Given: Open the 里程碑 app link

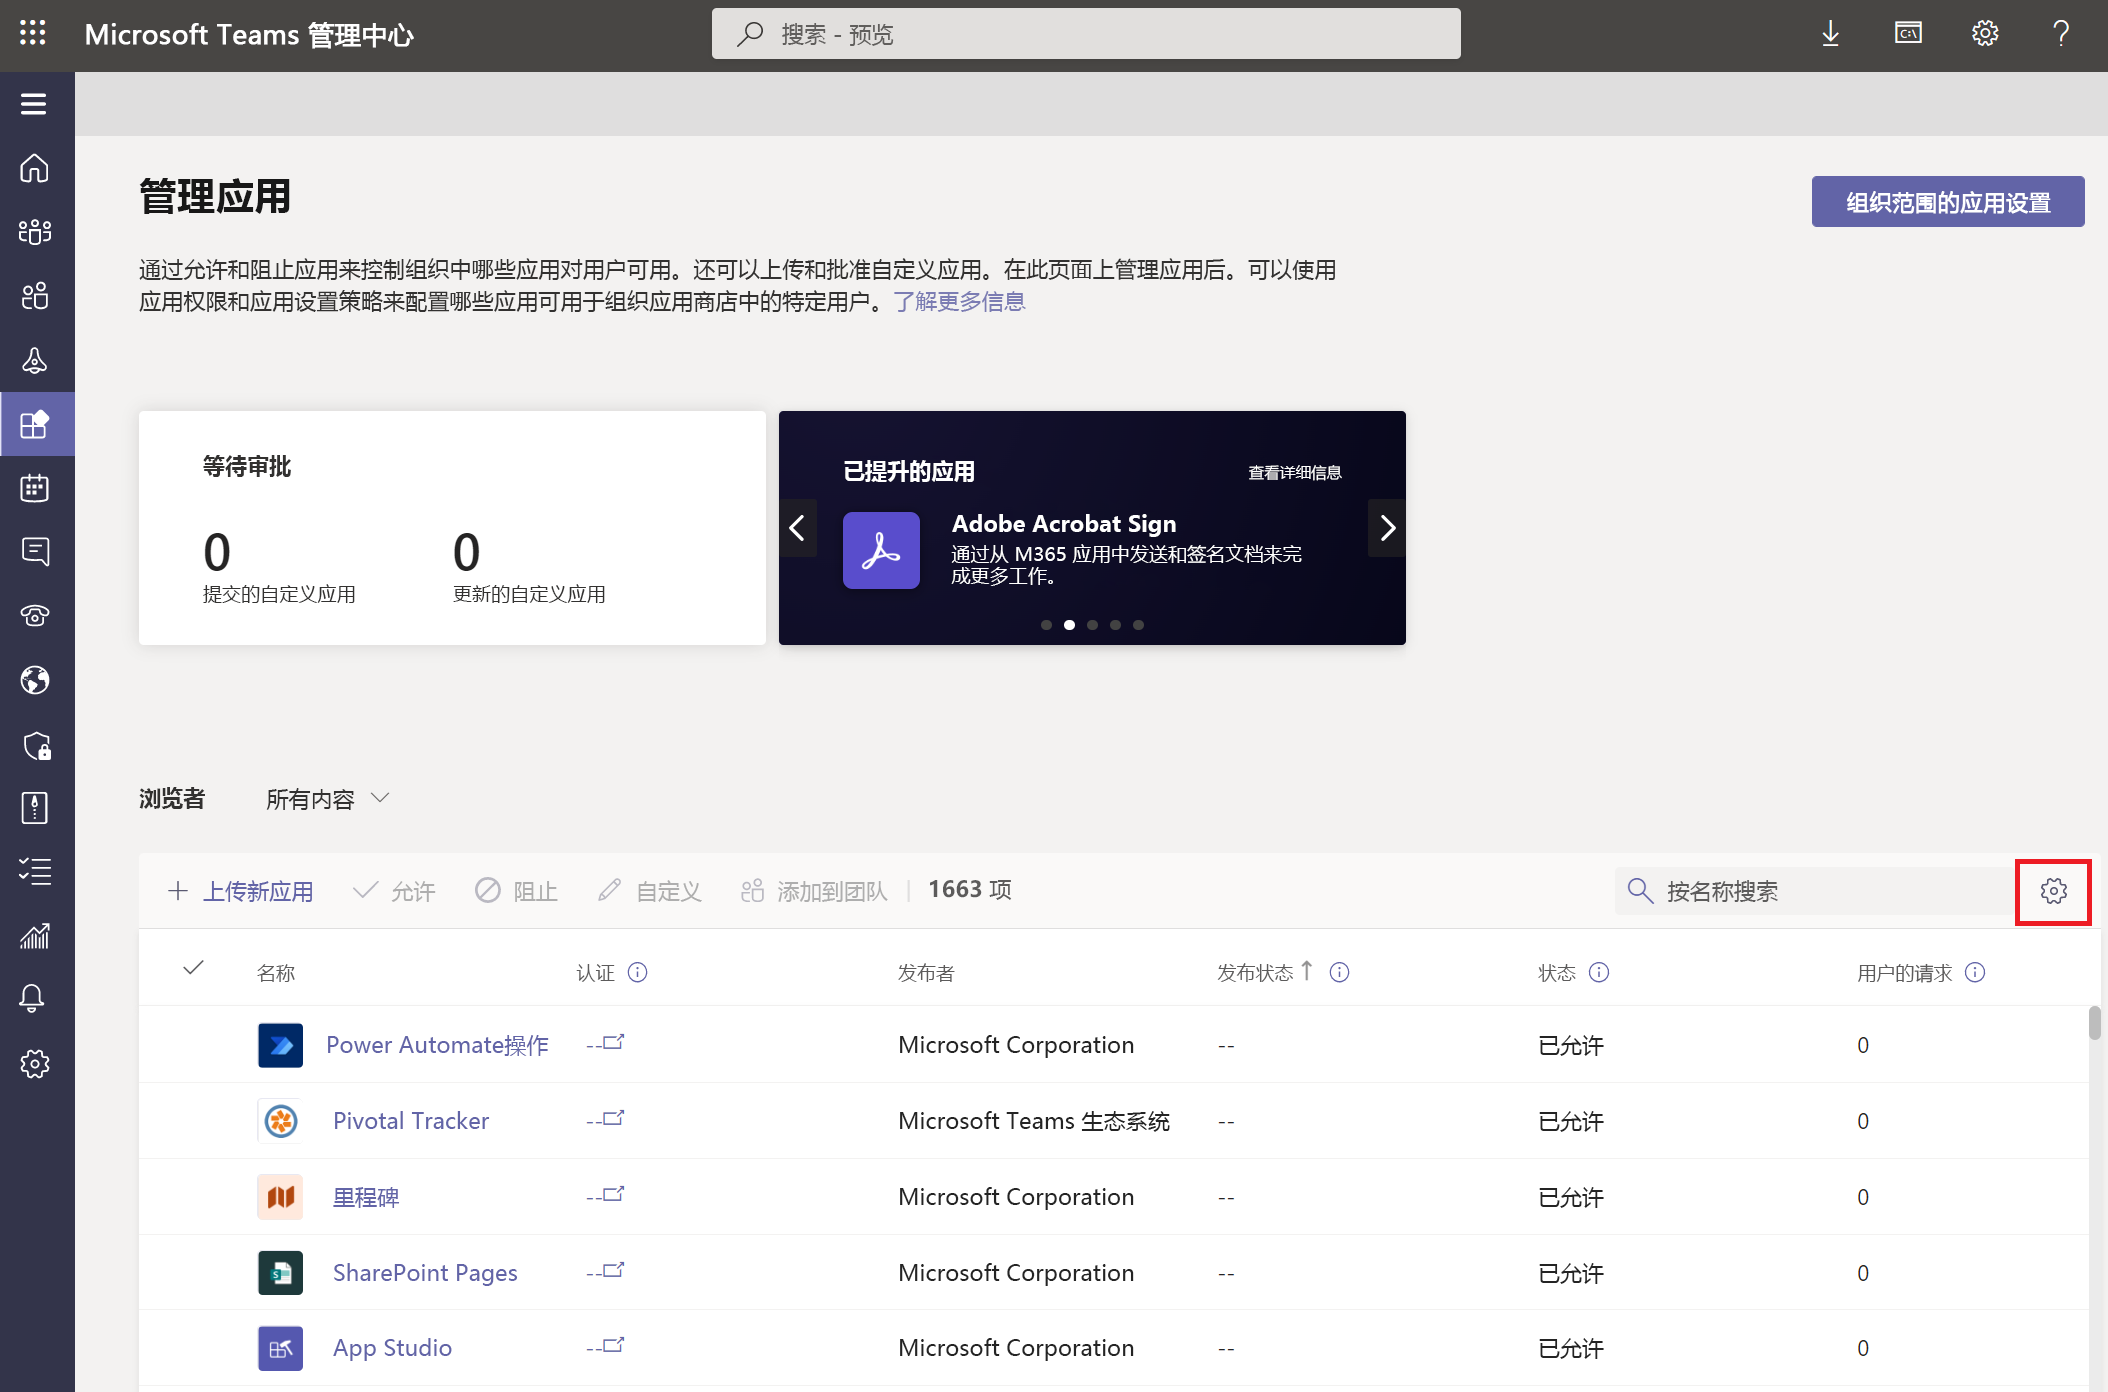Looking at the screenshot, I should coord(366,1197).
